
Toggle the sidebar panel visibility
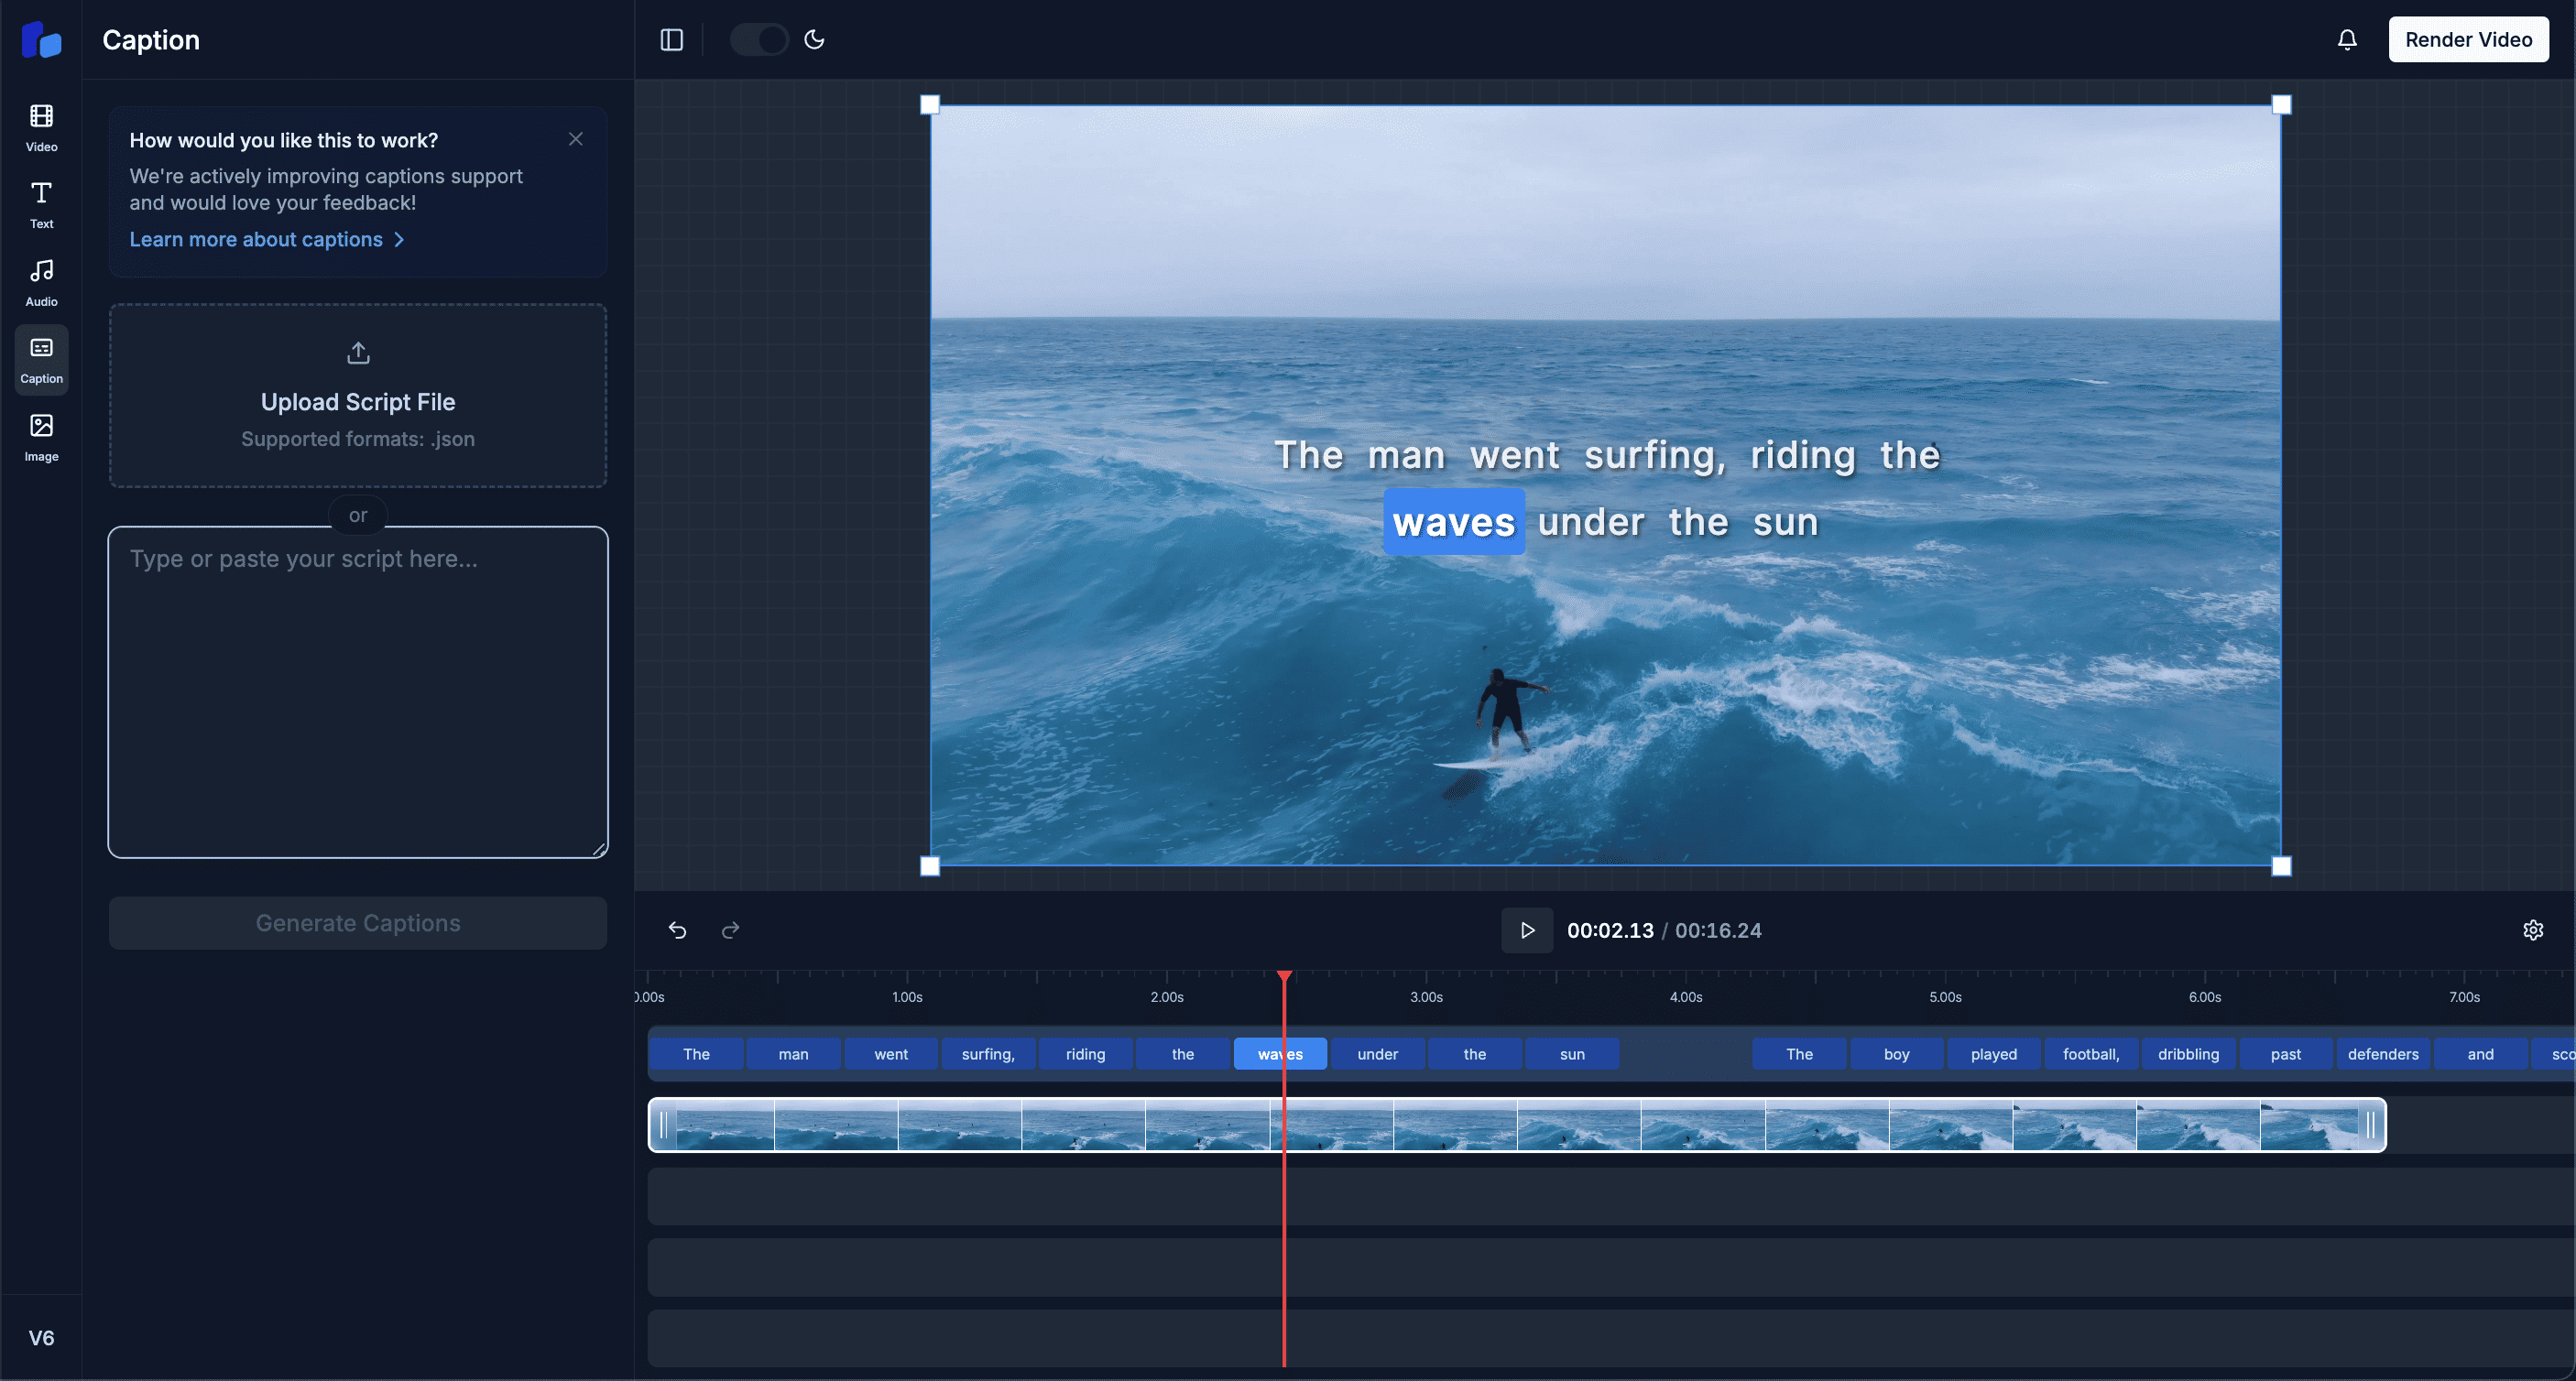(x=670, y=39)
